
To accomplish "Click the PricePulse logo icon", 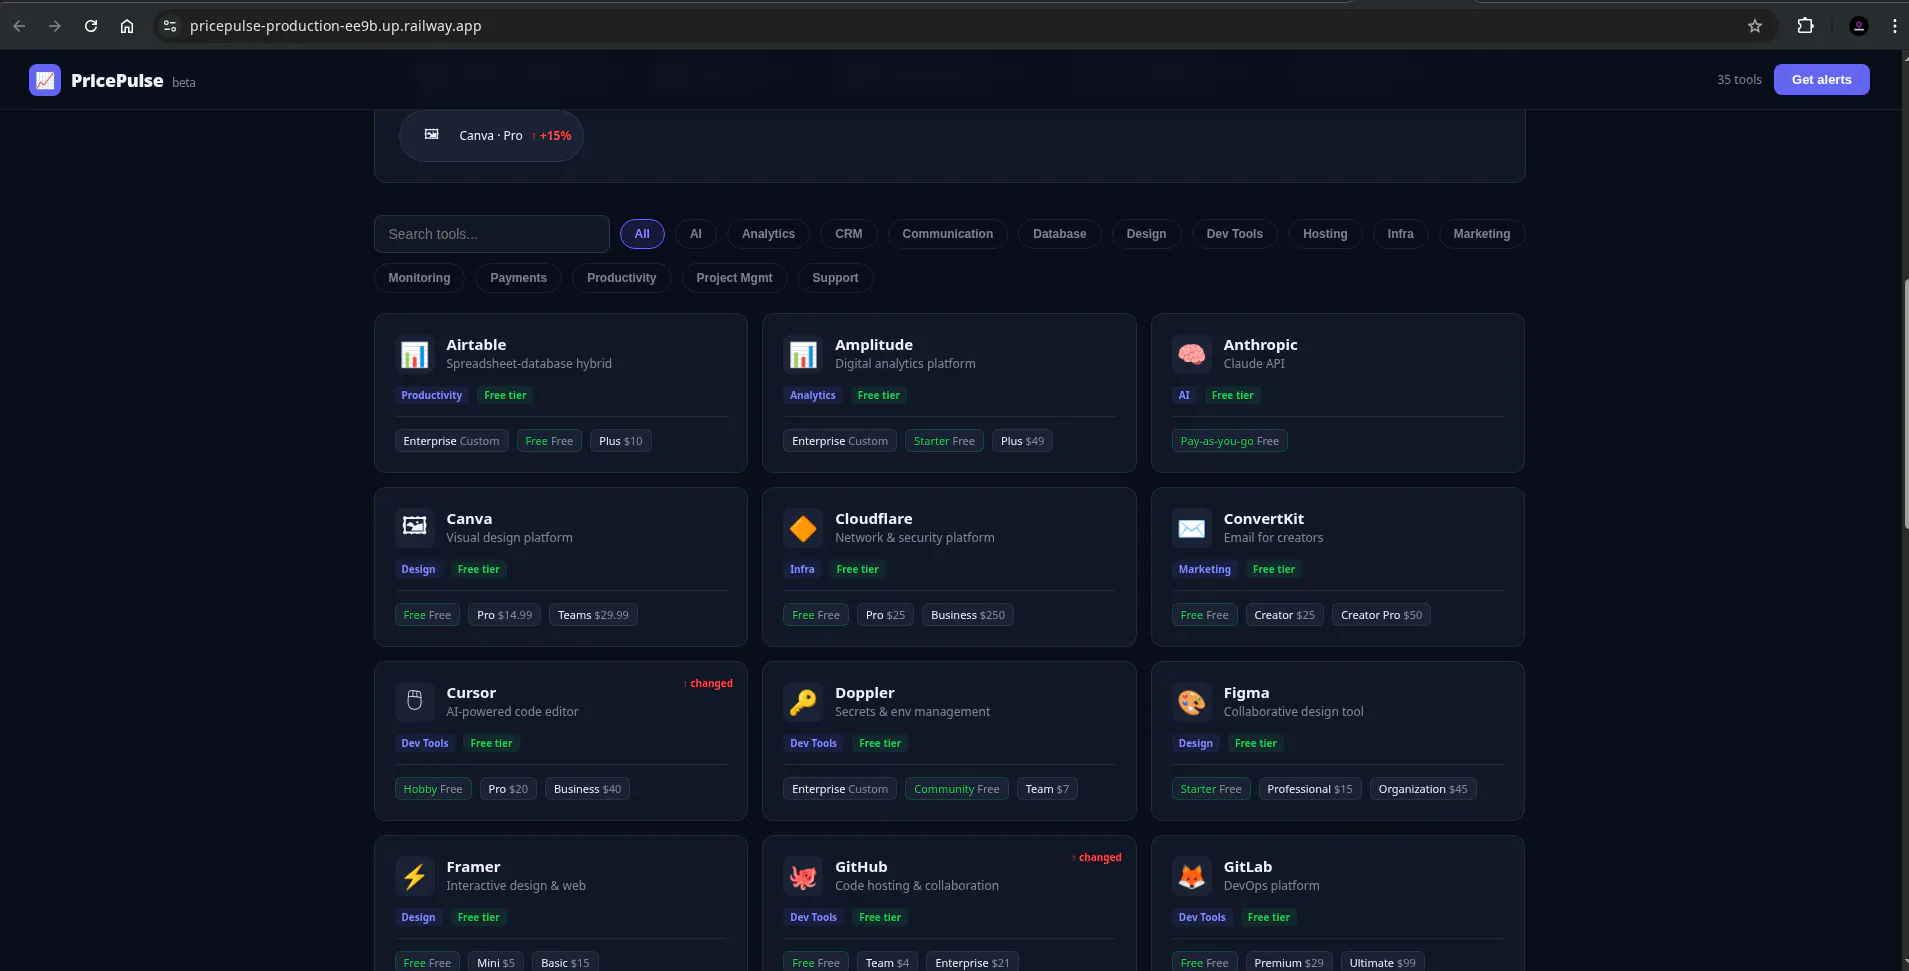I will click(45, 80).
